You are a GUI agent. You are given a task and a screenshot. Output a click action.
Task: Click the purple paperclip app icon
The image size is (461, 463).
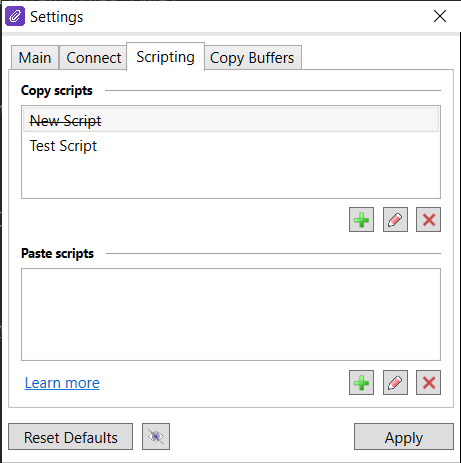[x=15, y=16]
